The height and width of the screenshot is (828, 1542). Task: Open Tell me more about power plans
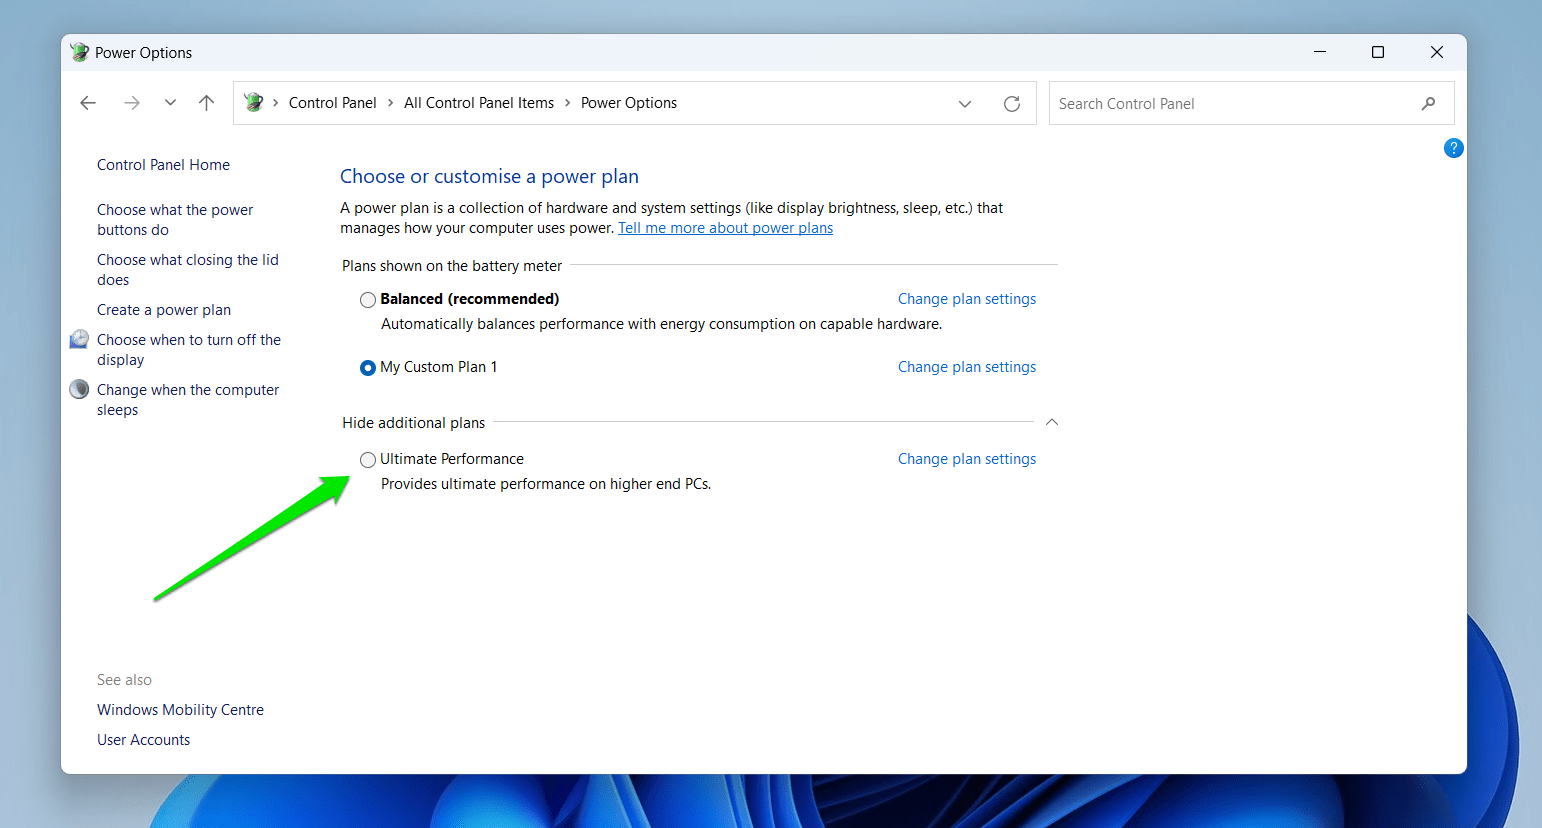725,228
